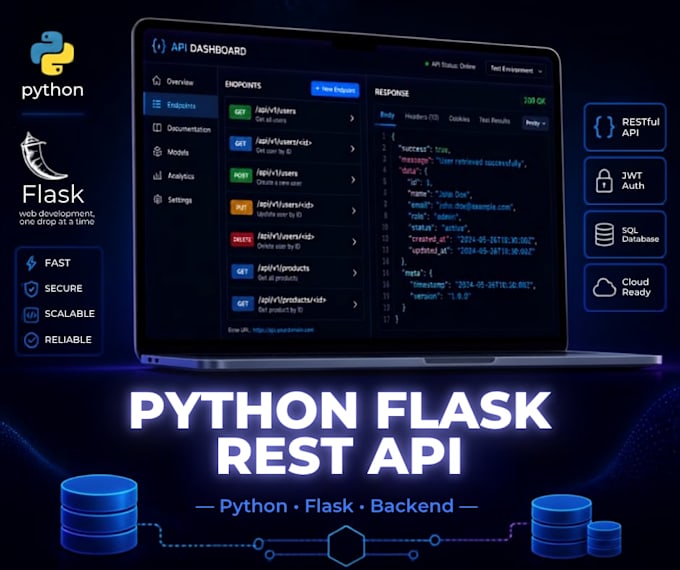The width and height of the screenshot is (680, 570).
Task: Expand the Get product by ID chevron
Action: (x=355, y=305)
